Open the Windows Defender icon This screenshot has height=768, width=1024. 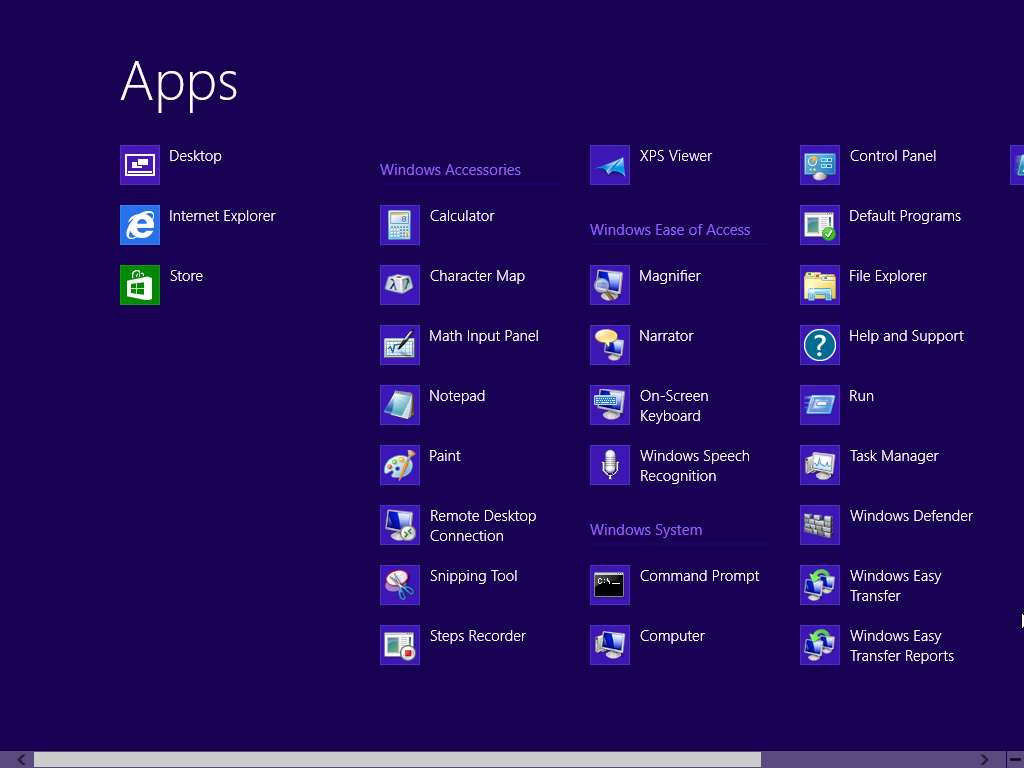(x=820, y=525)
